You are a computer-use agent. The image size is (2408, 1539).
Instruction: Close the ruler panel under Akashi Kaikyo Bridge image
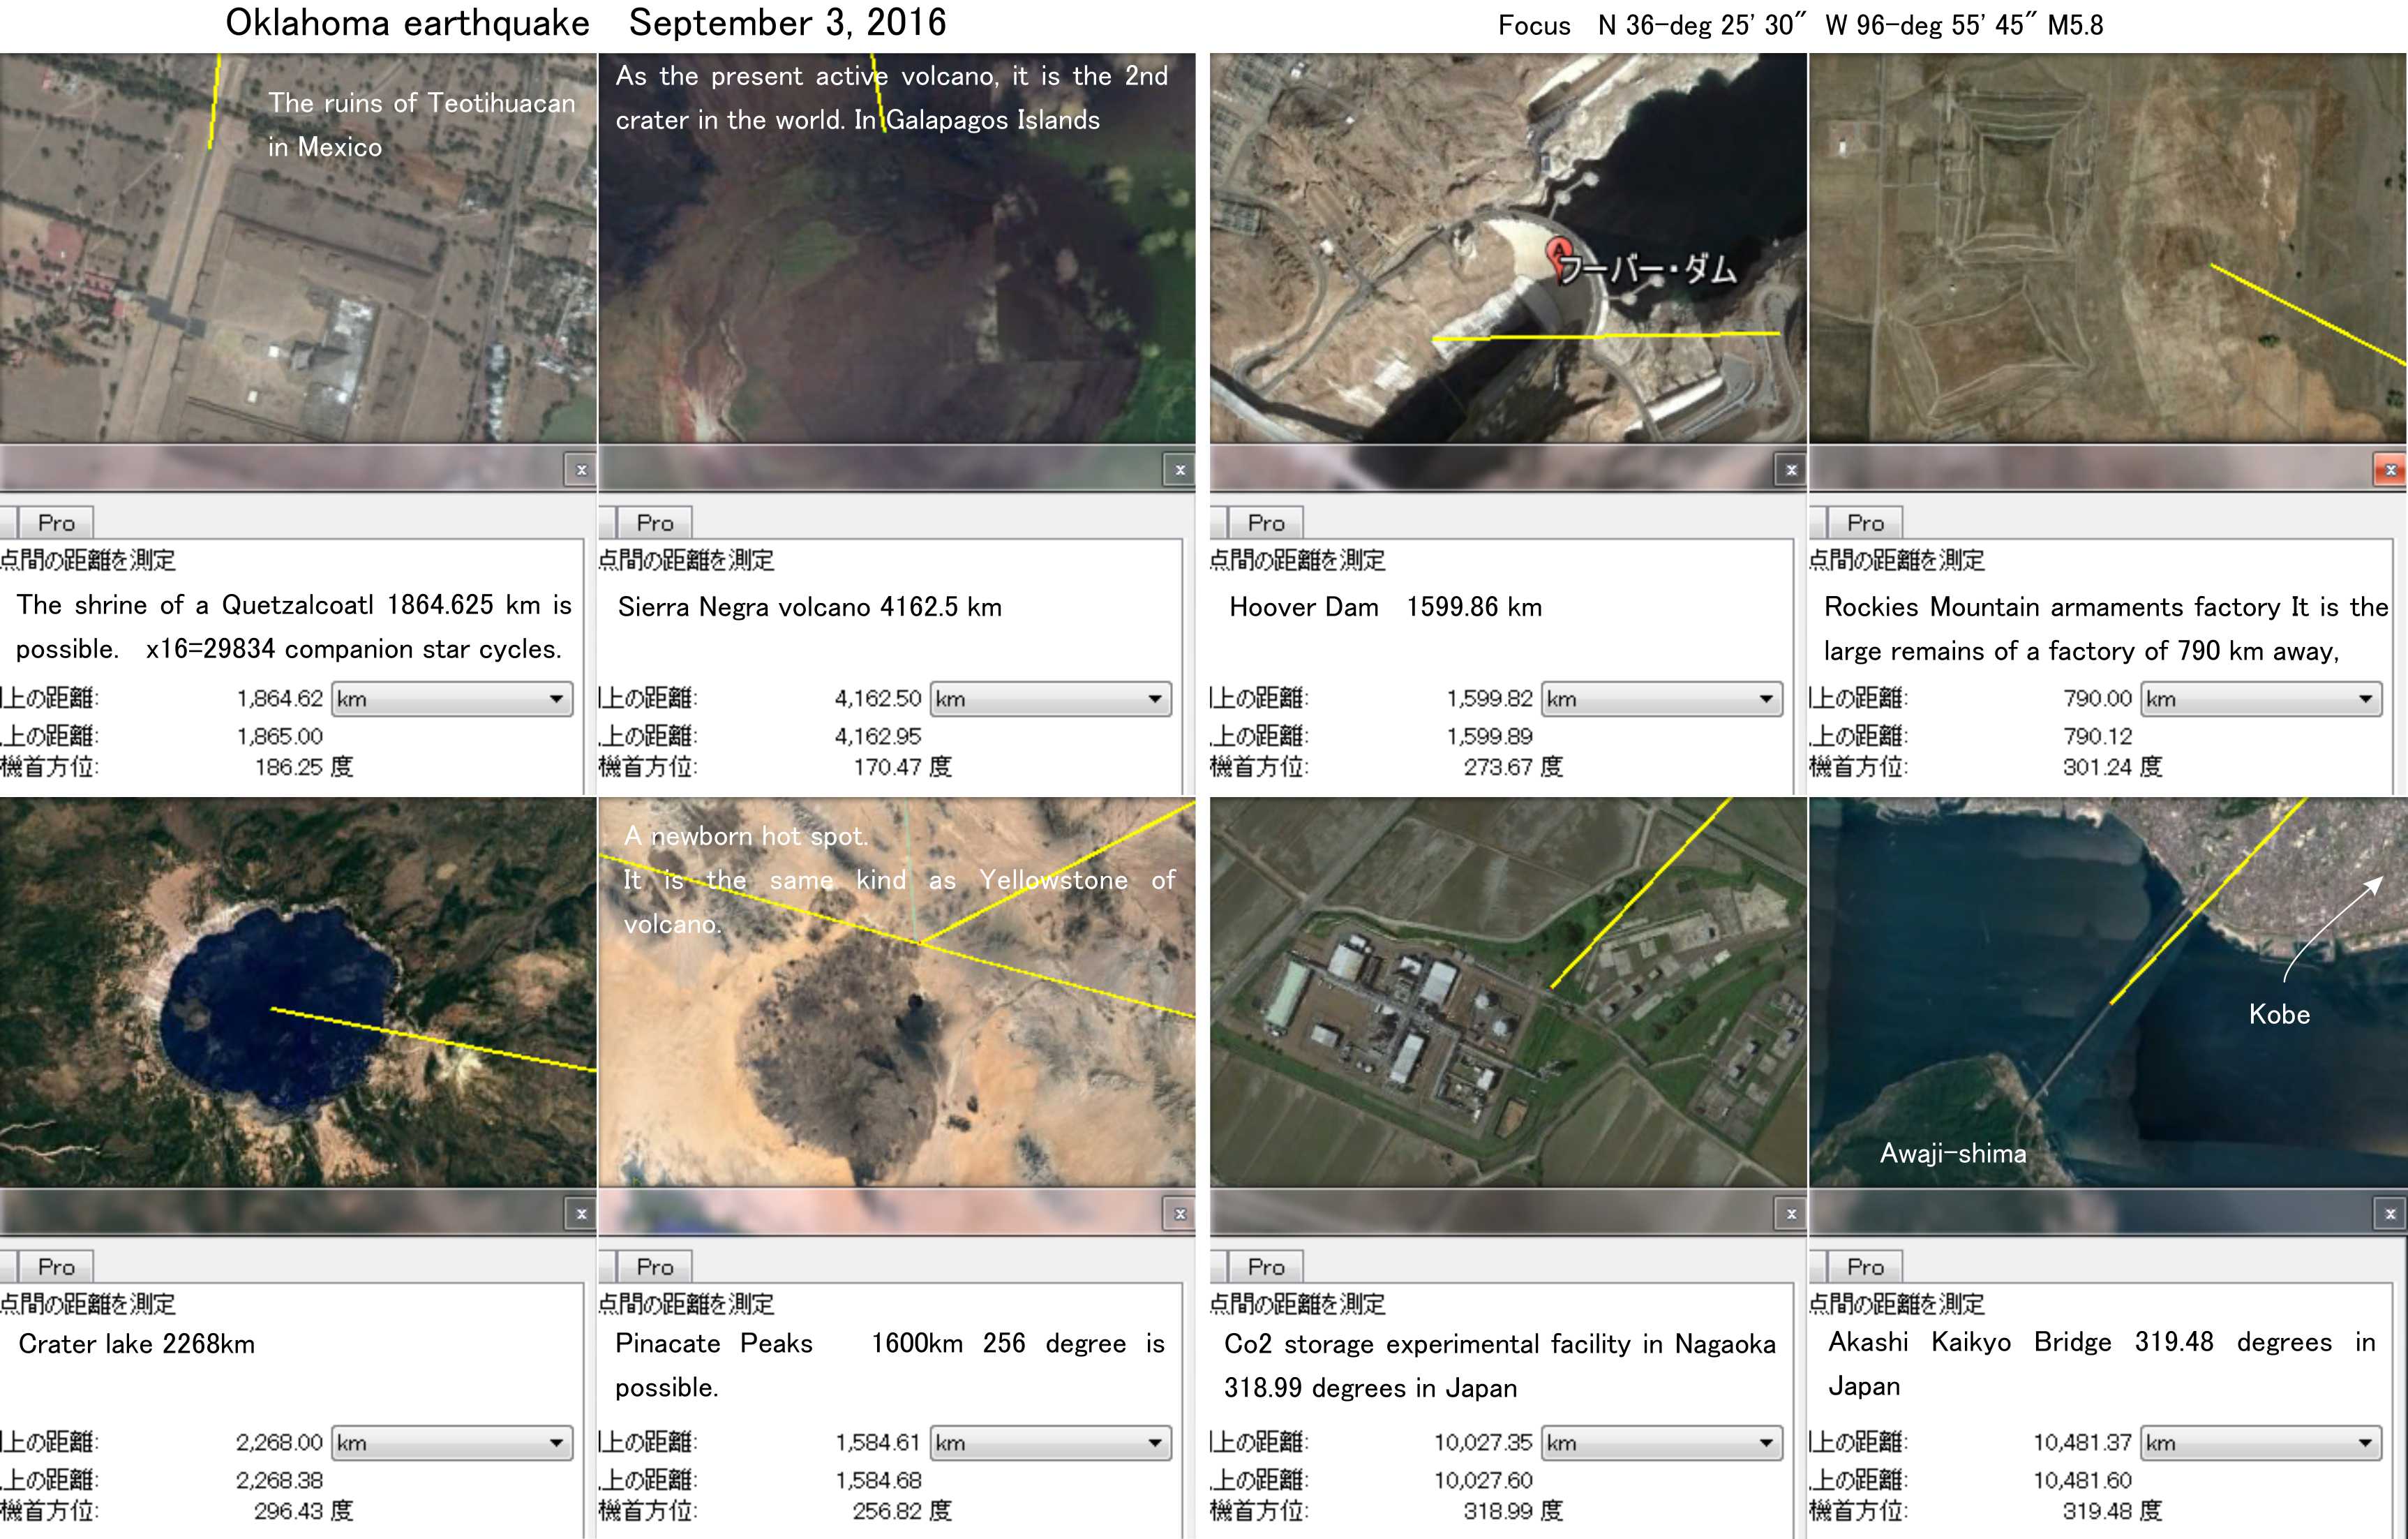2389,1214
